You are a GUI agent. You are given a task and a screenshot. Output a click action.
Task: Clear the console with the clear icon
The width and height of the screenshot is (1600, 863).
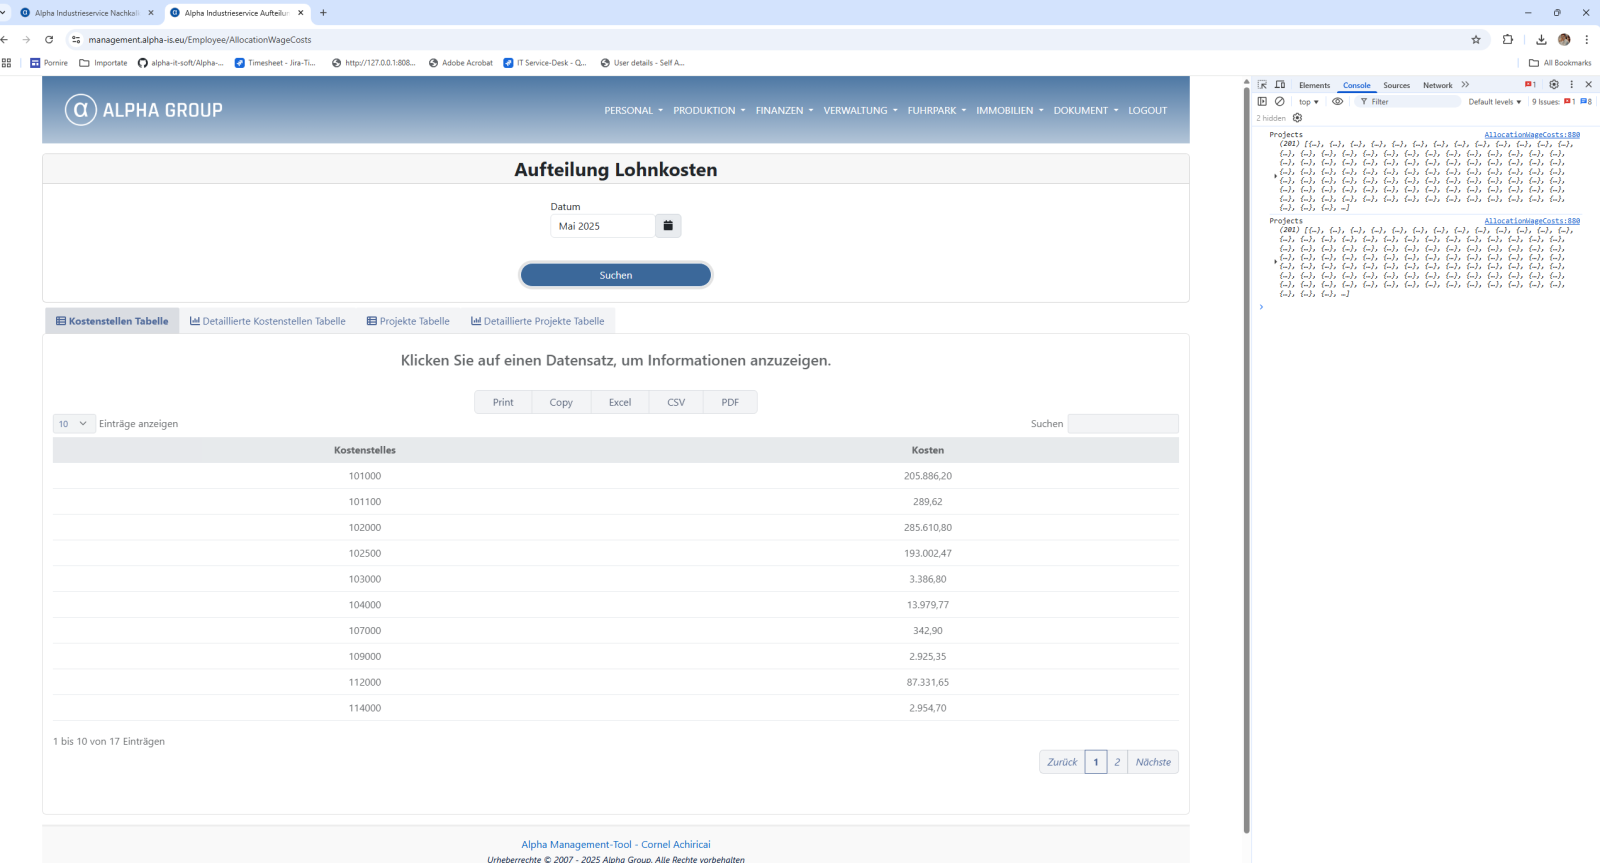1279,102
